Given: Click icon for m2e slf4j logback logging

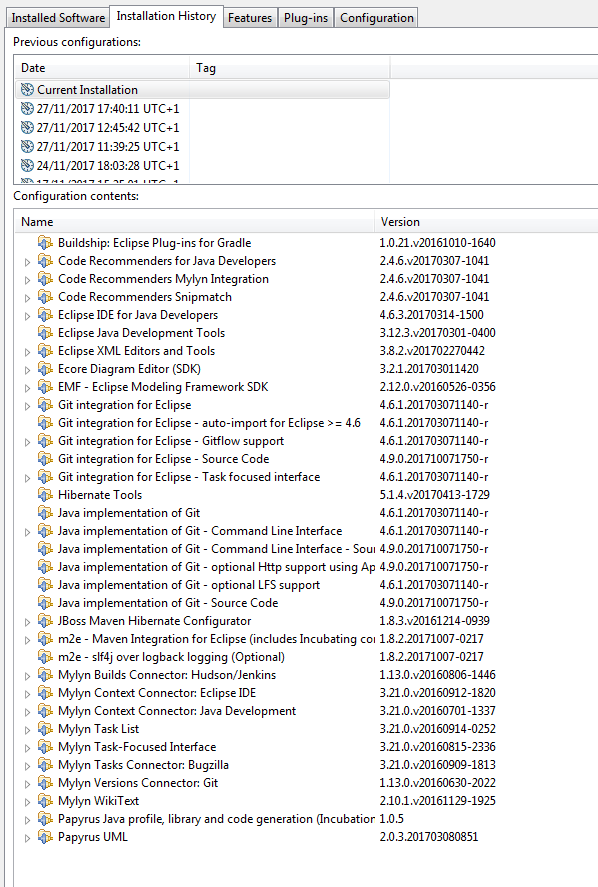Looking at the screenshot, I should coord(45,657).
